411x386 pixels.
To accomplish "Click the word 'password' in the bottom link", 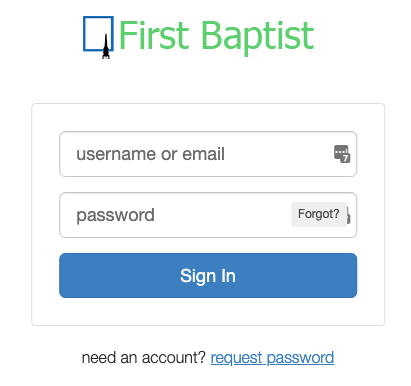I will (x=300, y=359).
